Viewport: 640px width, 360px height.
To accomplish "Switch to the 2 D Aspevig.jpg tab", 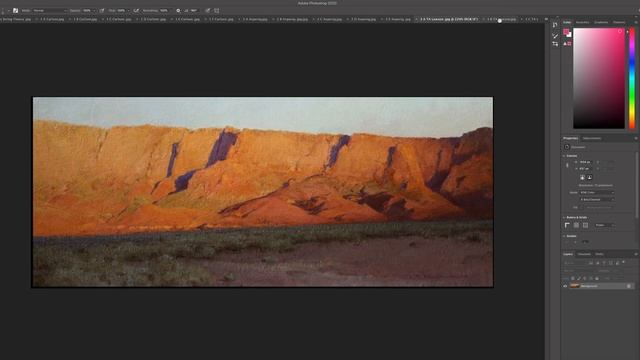I will [x=363, y=19].
